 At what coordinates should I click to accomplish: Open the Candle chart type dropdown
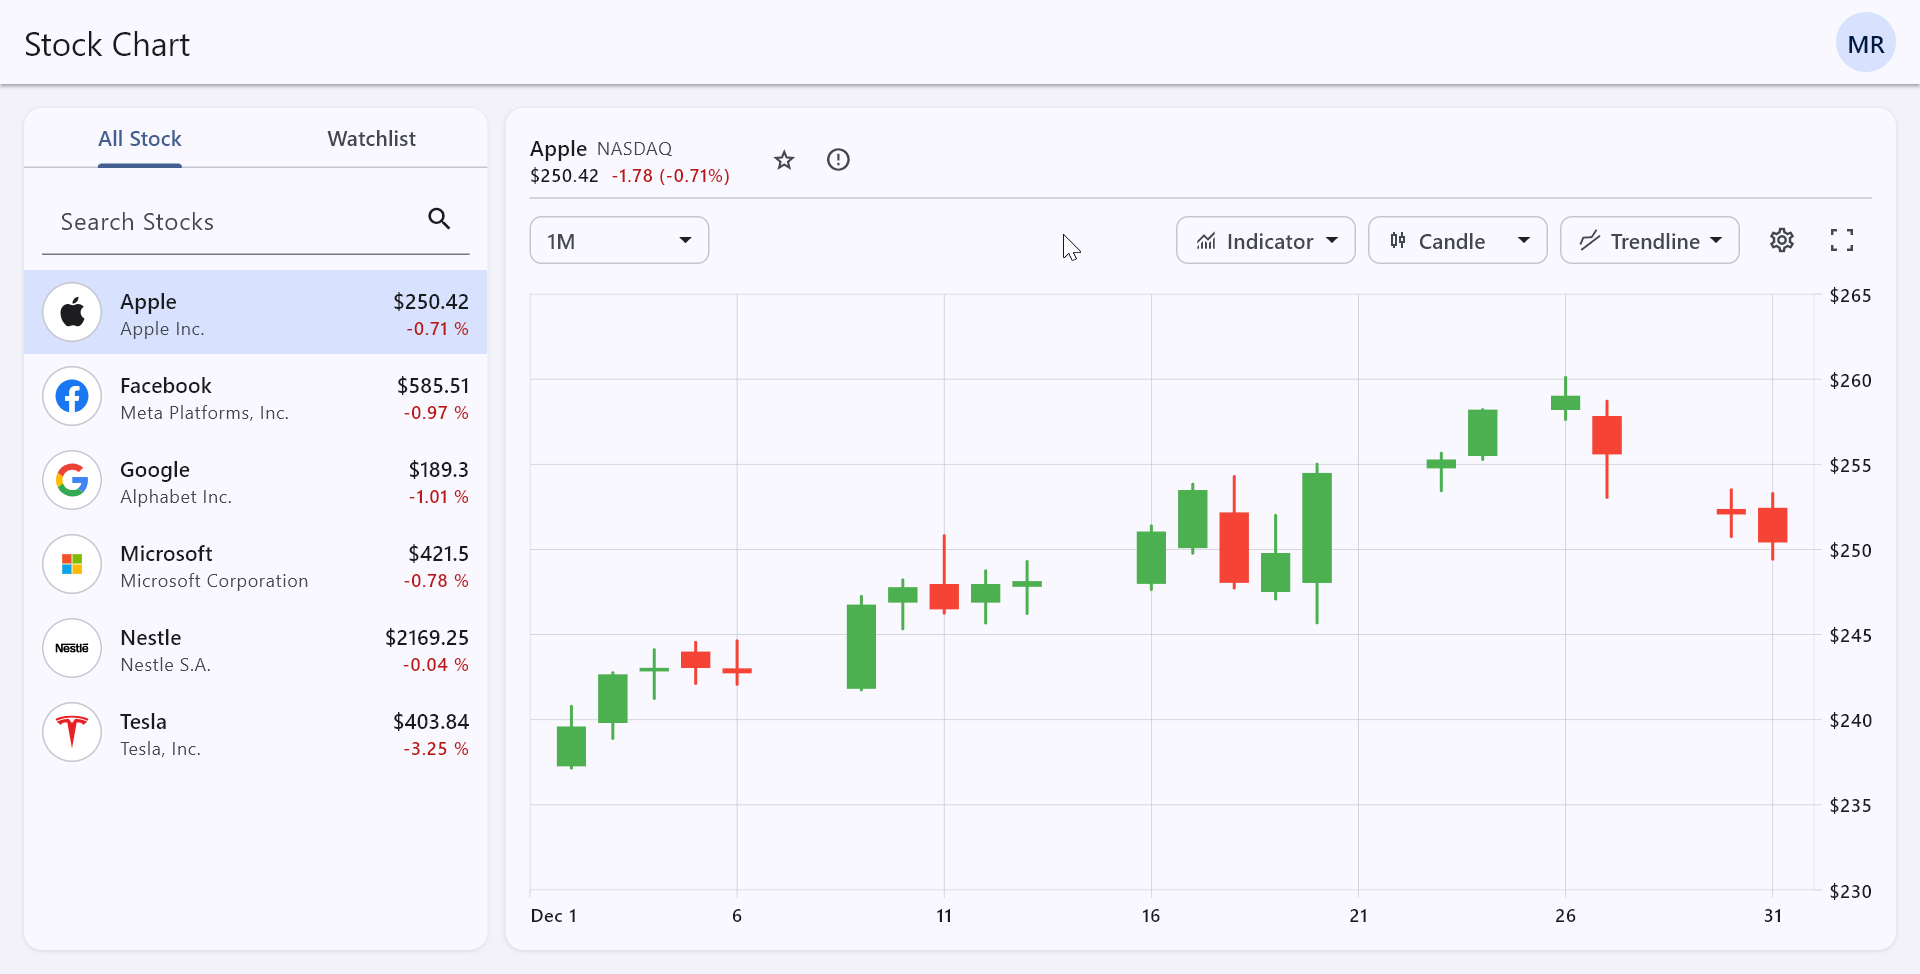(1457, 240)
